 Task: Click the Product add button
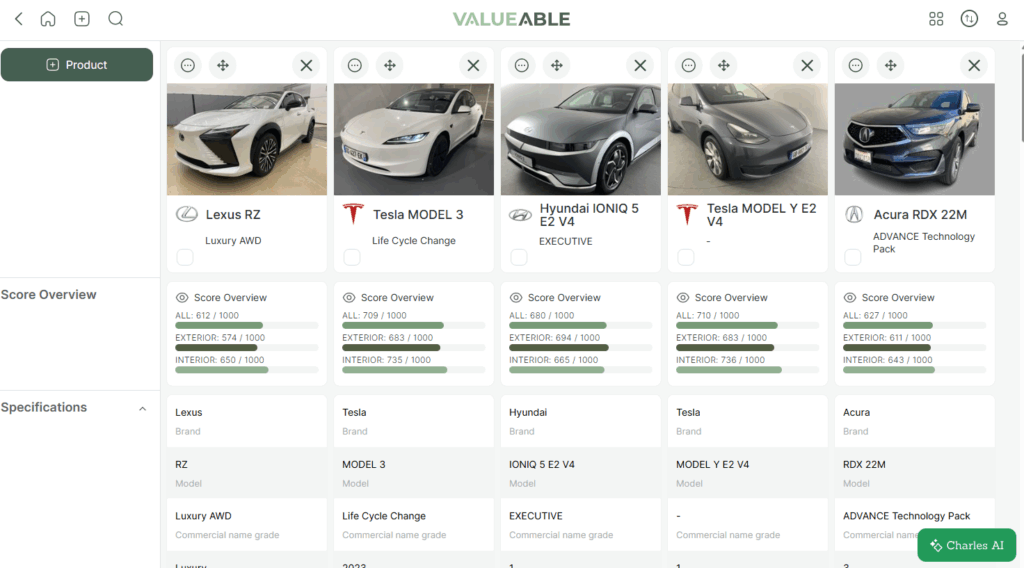[x=77, y=65]
